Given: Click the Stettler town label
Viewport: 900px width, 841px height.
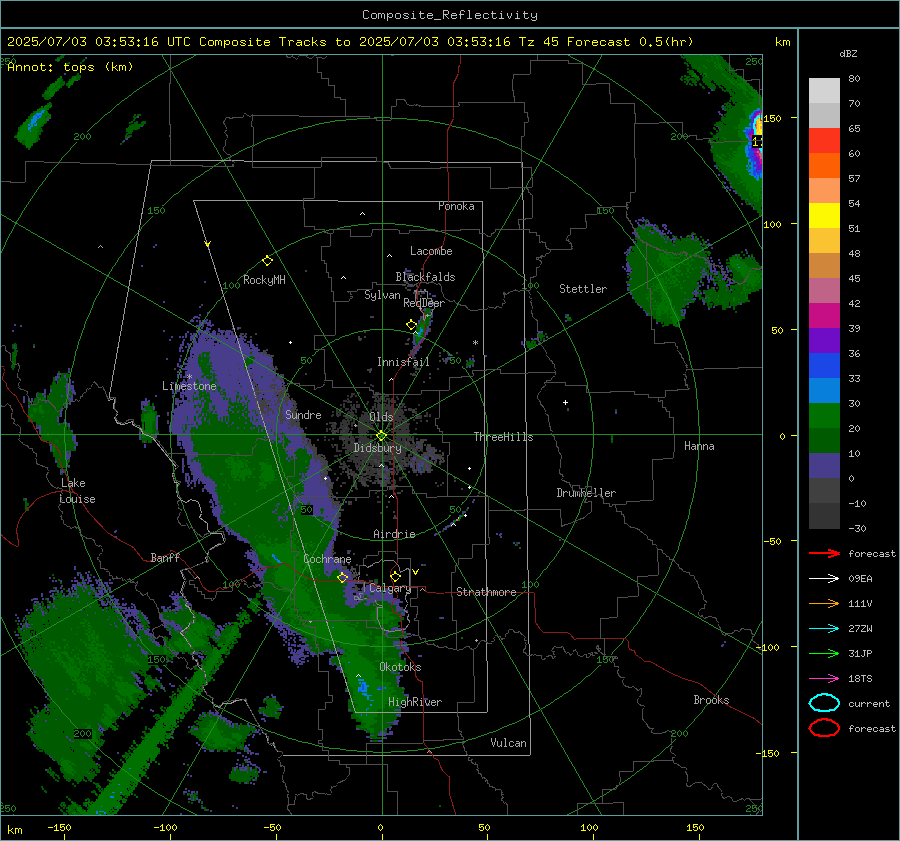Looking at the screenshot, I should tap(583, 289).
